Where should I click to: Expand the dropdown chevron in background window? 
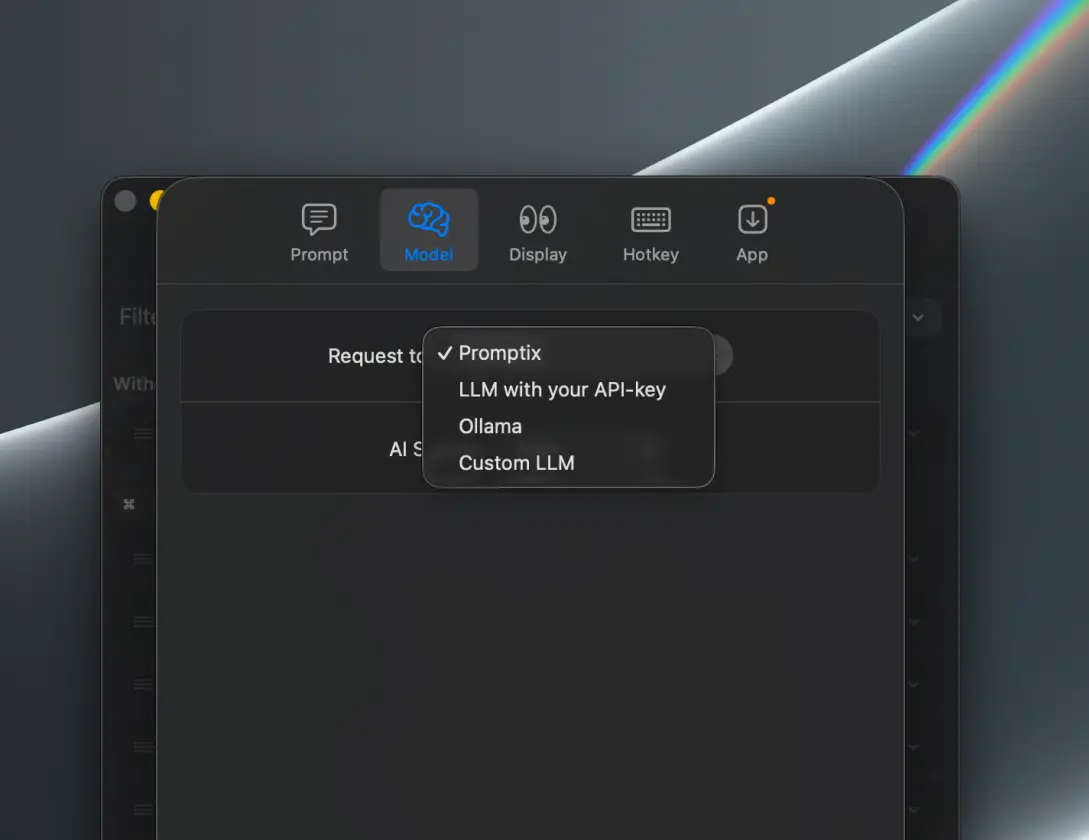pos(918,318)
